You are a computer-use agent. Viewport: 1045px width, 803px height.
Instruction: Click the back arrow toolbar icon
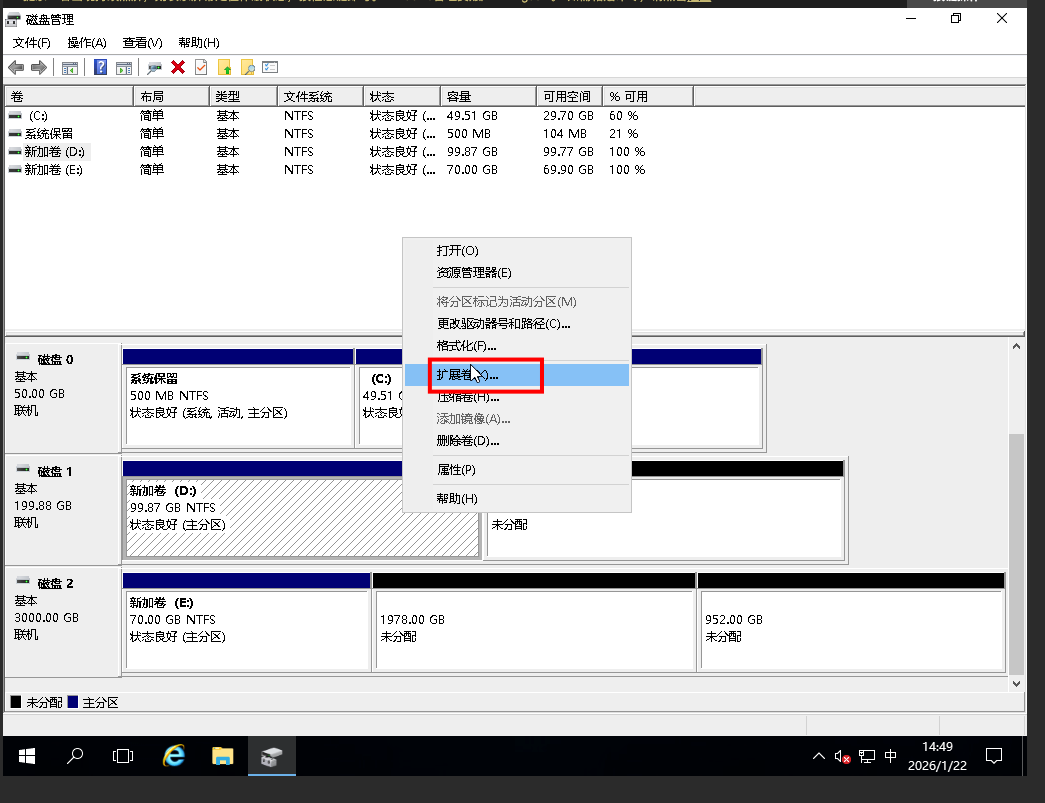pos(16,67)
